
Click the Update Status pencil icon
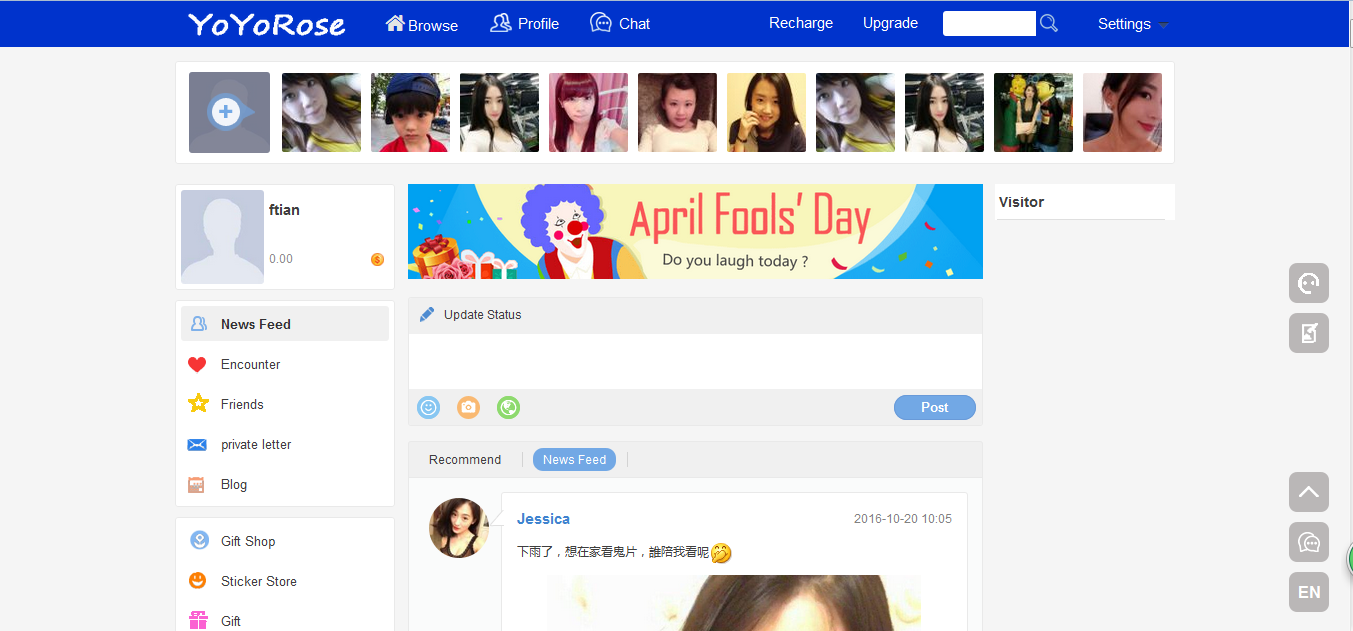427,314
